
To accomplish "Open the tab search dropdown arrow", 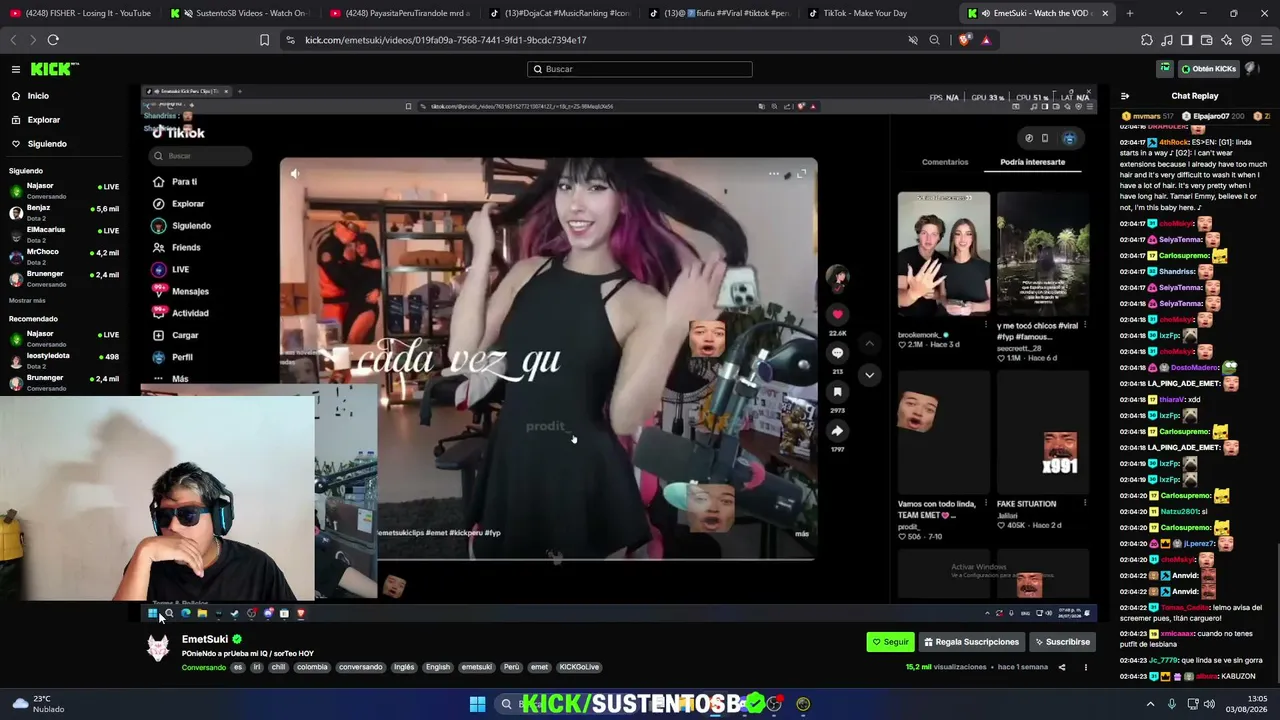I will point(1179,13).
